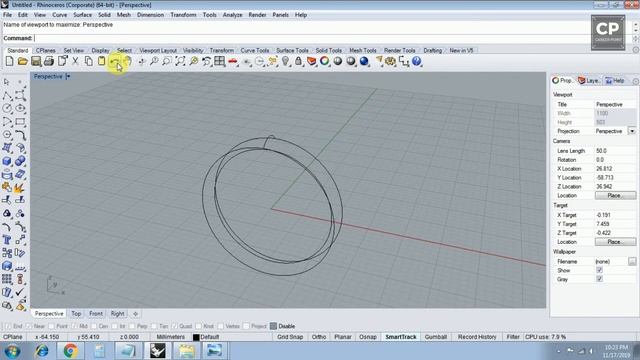The width and height of the screenshot is (640, 360).
Task: Toggle the Cen osnap checkbox
Action: pos(93,326)
